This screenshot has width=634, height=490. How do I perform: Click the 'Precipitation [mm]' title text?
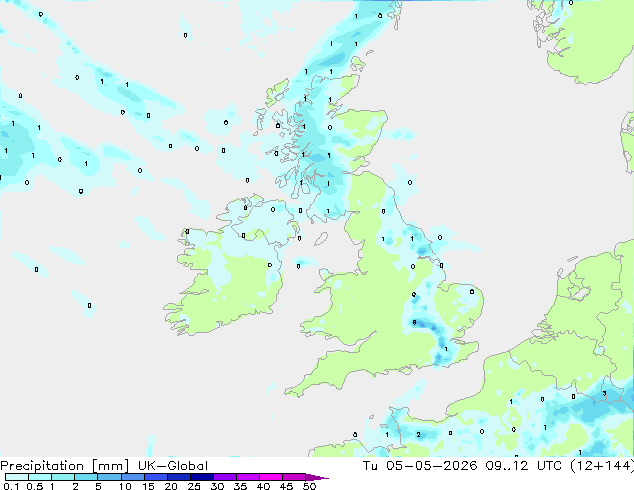pos(65,466)
